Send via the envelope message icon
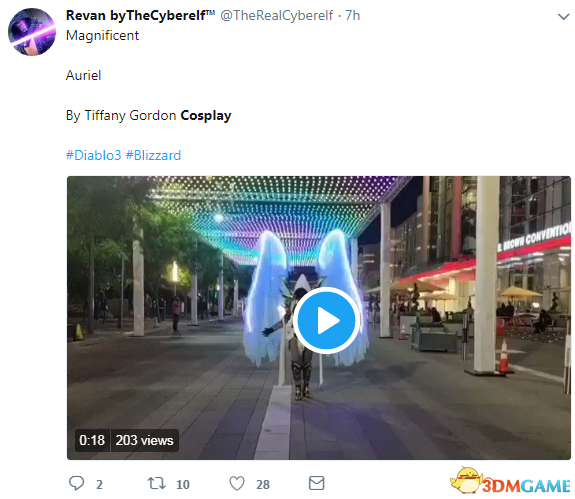This screenshot has width=575, height=499. (x=316, y=483)
